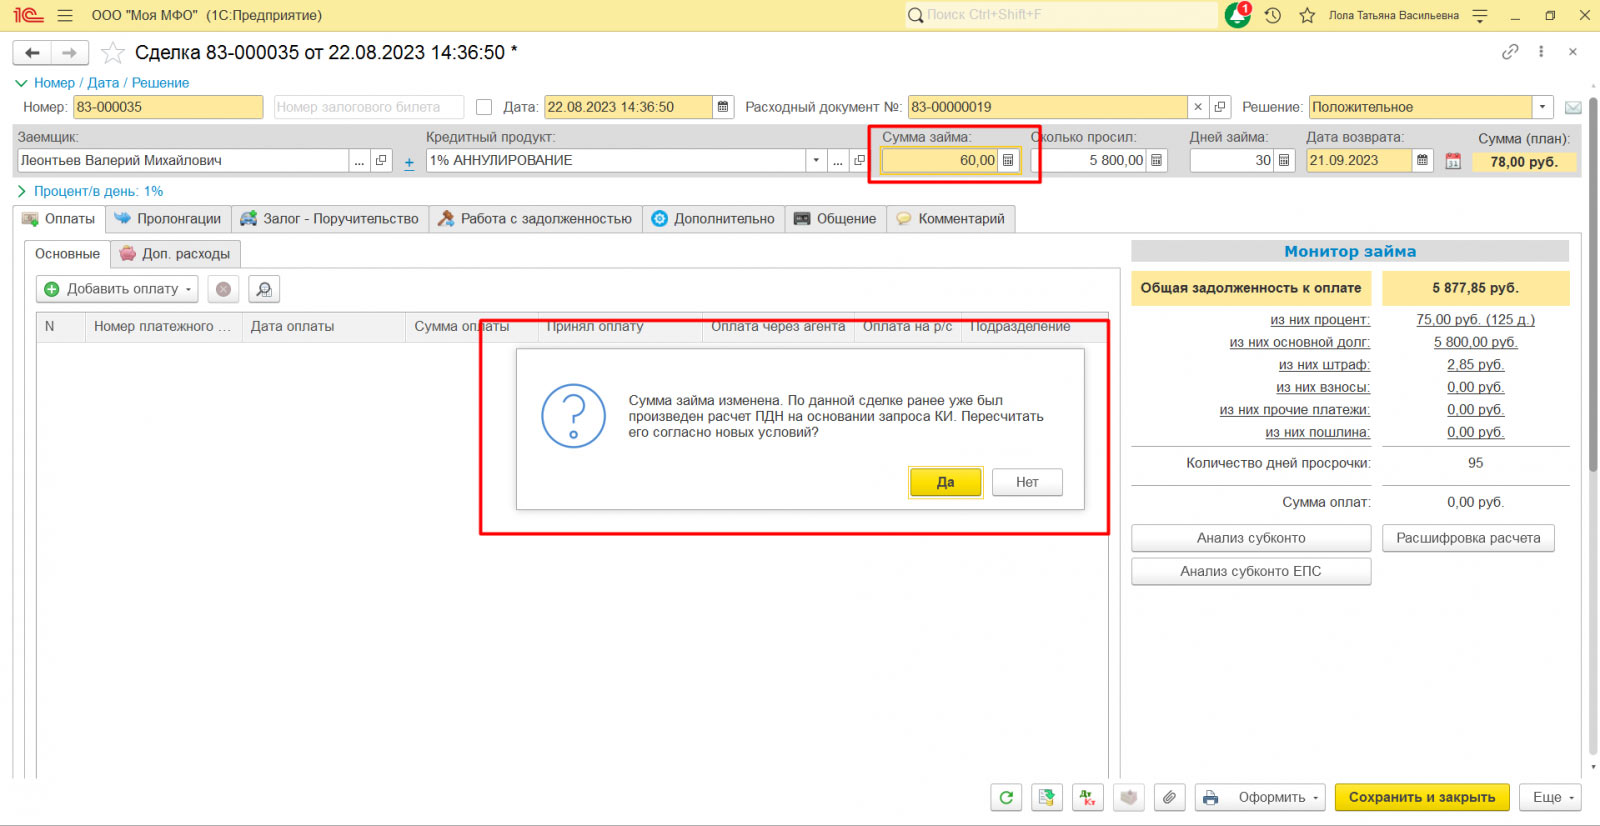1600x826 pixels.
Task: Click paperclip attachments icon
Action: (x=1169, y=797)
